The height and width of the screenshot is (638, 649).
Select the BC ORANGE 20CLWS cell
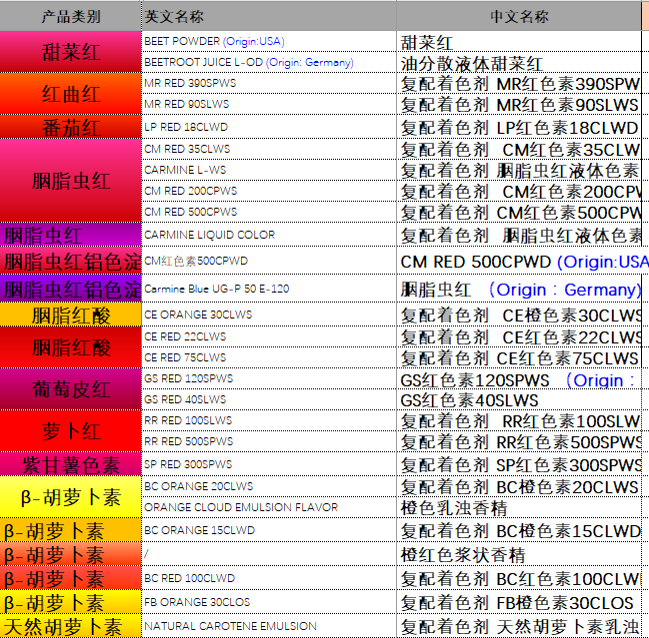tap(269, 486)
